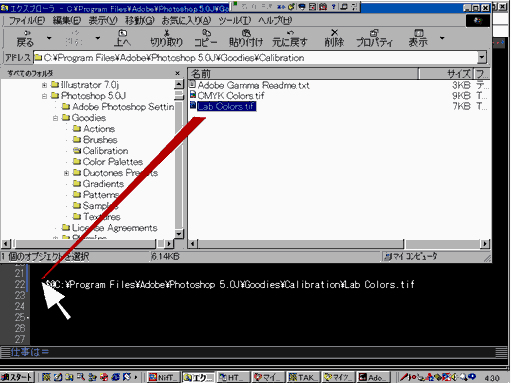Click the Undo (元に戻す) toolbar icon
Viewport: 511px width, 383px height.
point(290,38)
